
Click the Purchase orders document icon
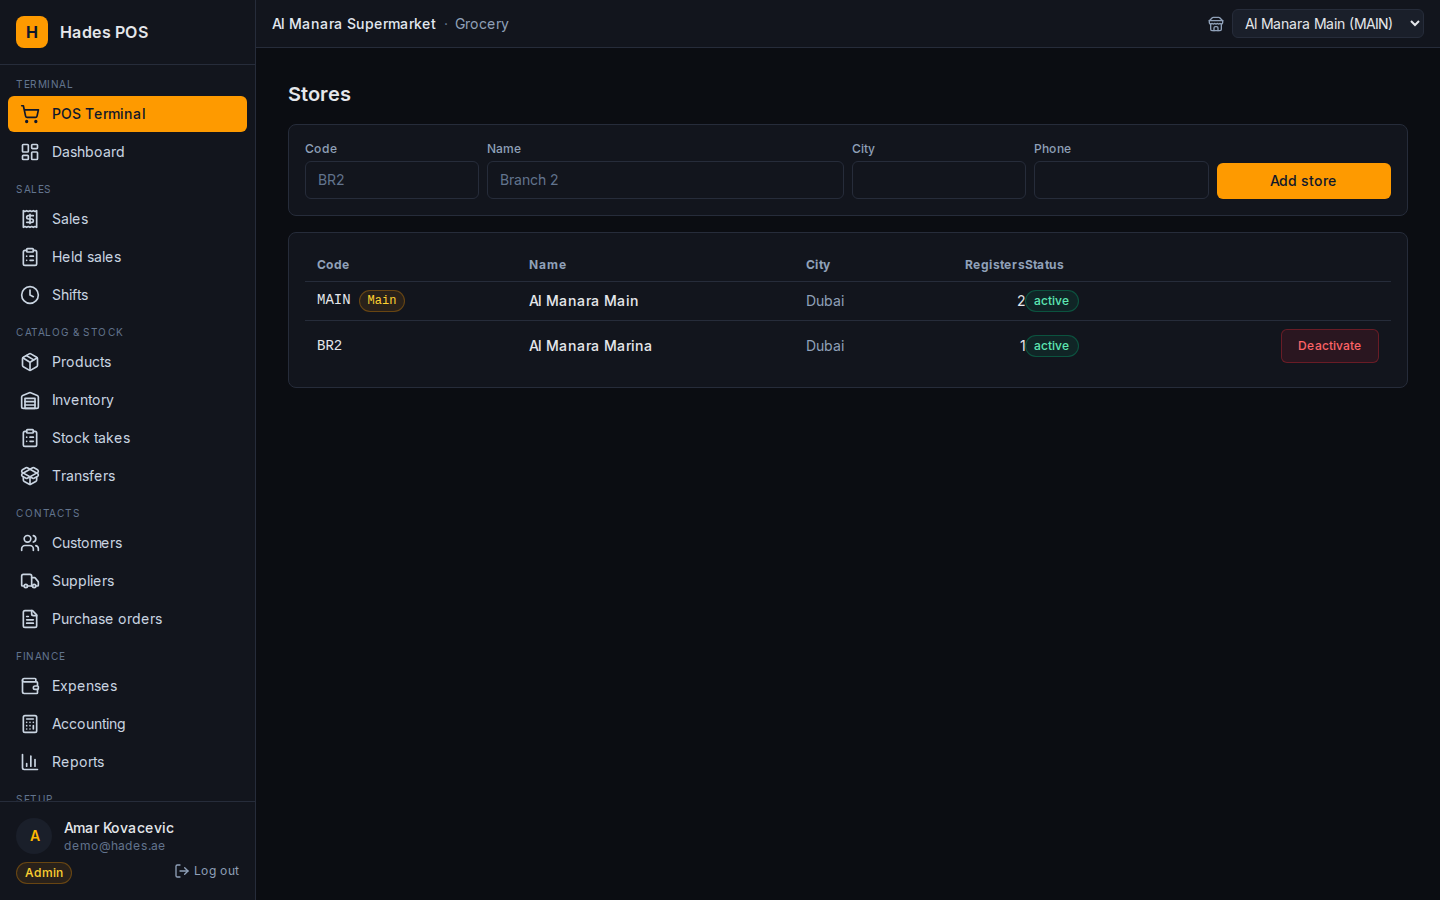click(30, 619)
